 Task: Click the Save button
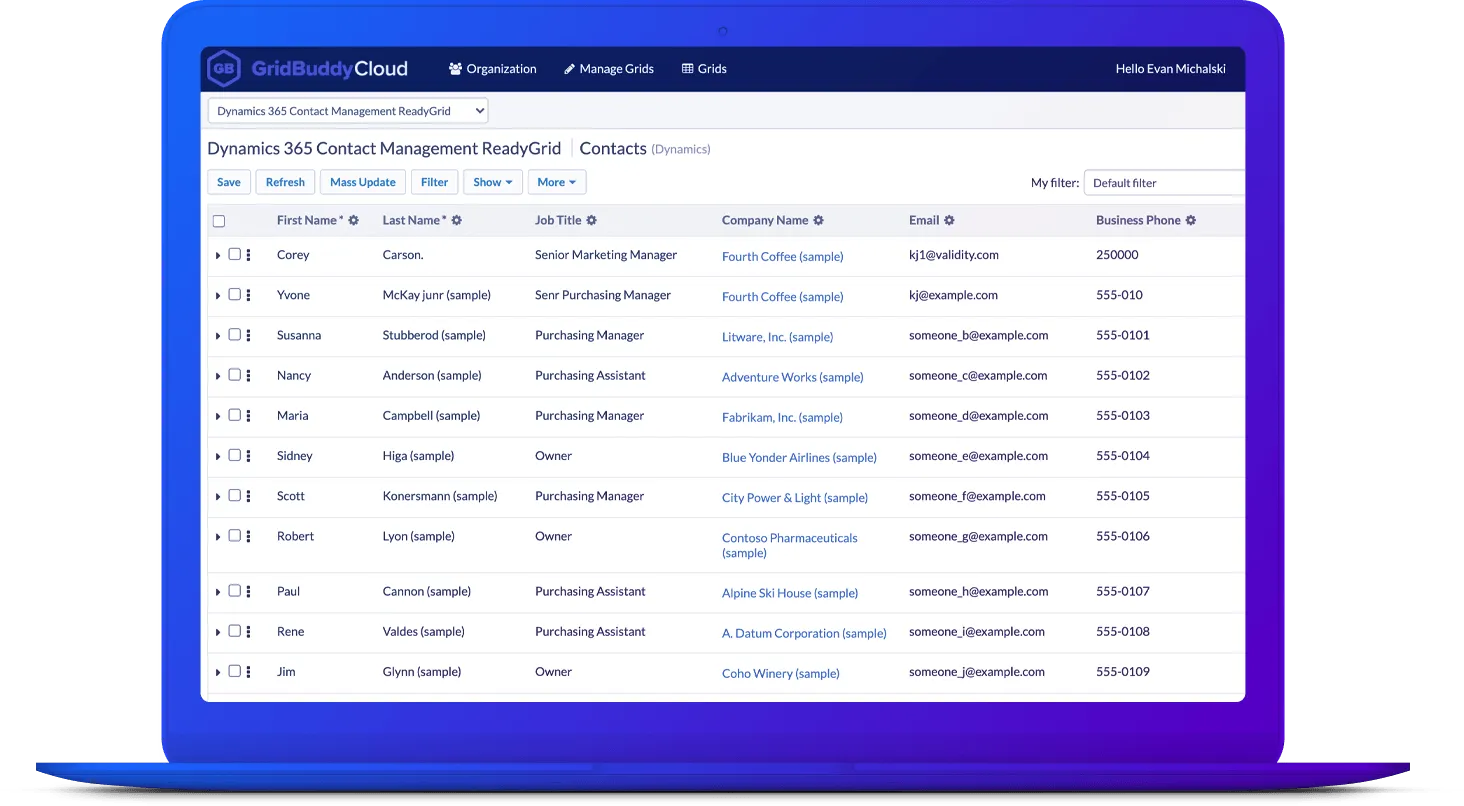click(229, 182)
